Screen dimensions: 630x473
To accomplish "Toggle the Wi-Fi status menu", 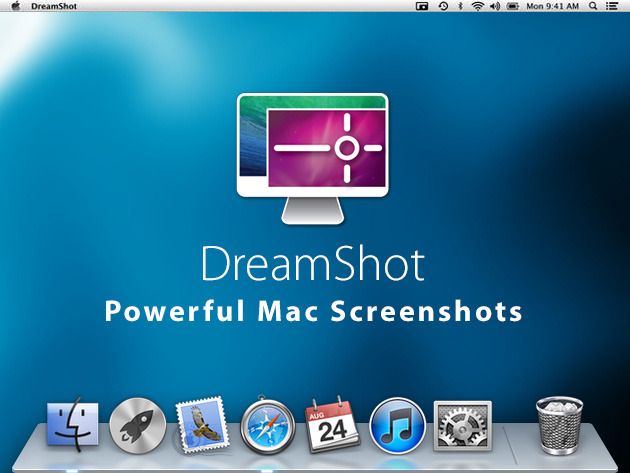I will (477, 6).
